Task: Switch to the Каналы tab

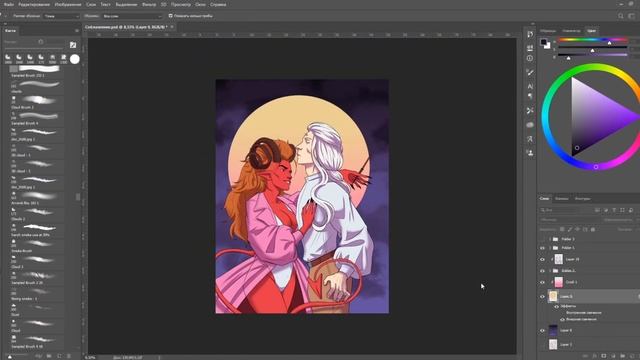Action: click(562, 199)
